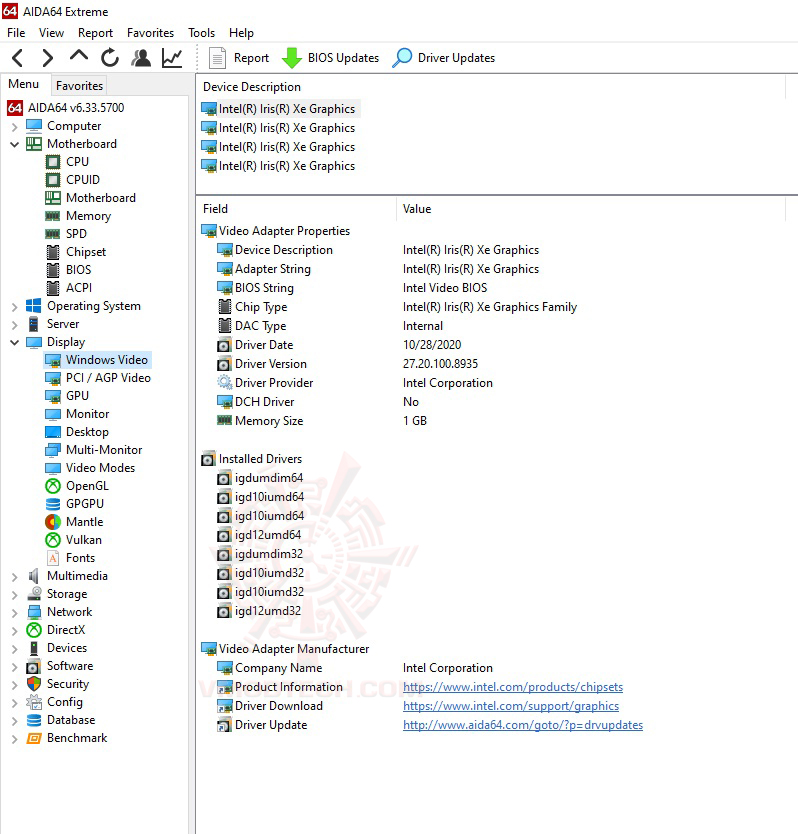
Task: Select the SPD tree item
Action: pos(76,234)
